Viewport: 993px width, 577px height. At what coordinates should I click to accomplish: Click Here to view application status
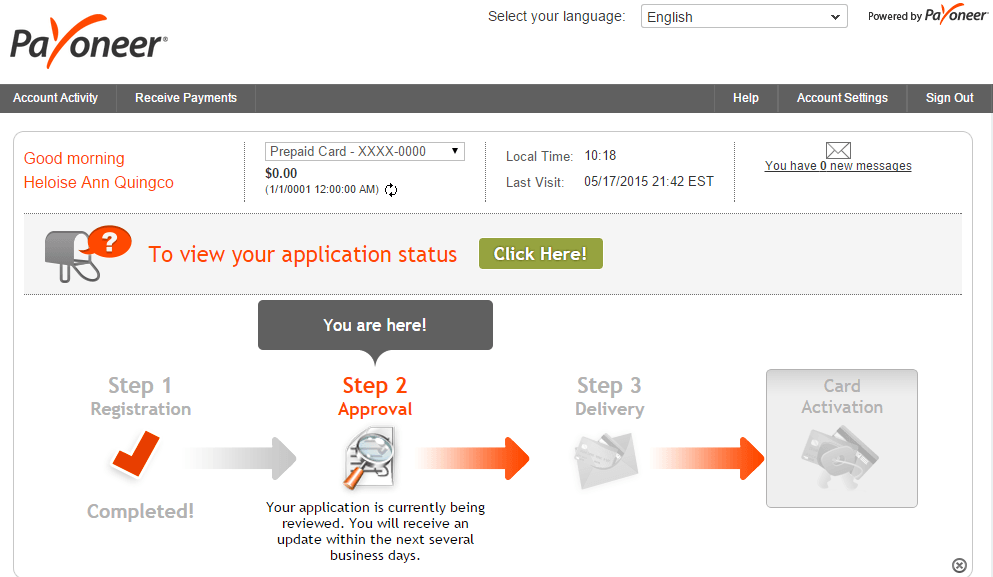point(540,253)
